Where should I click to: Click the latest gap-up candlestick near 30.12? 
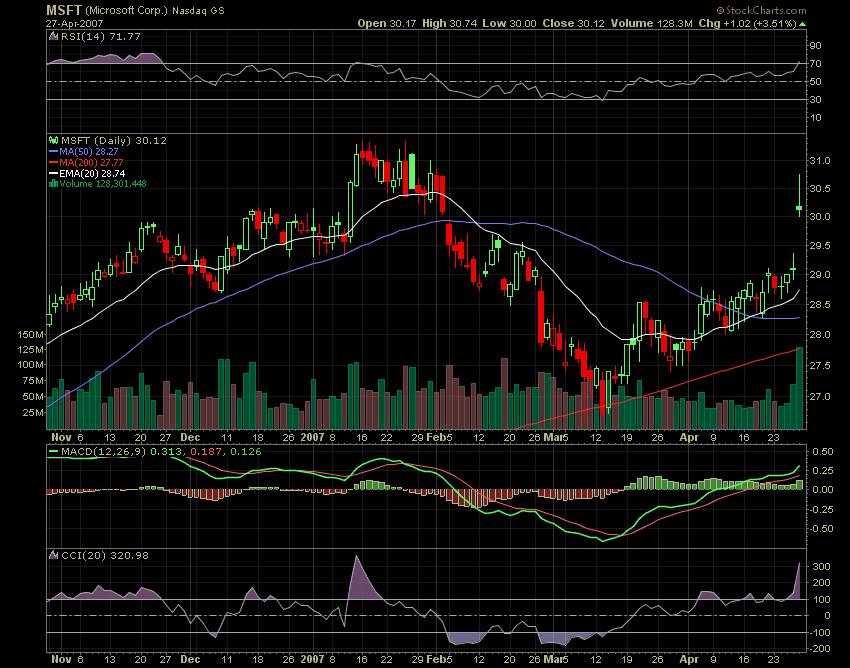pos(799,208)
